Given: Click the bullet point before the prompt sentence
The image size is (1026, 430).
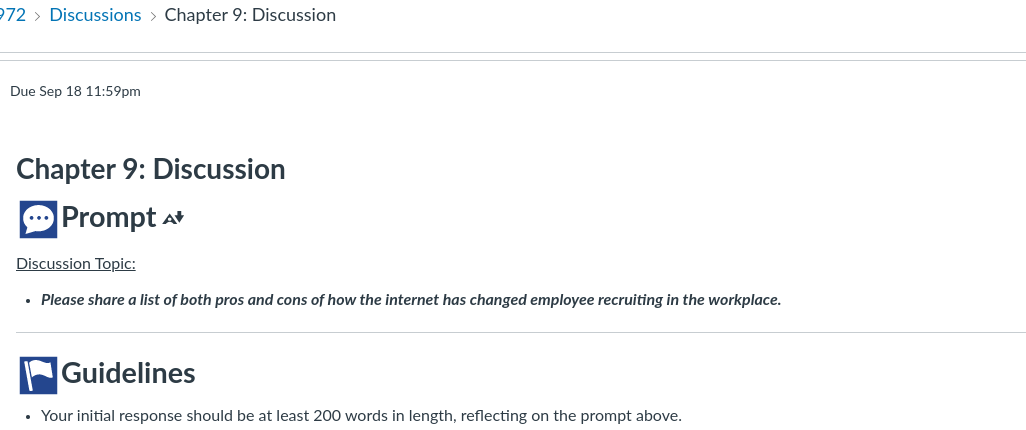Looking at the screenshot, I should 28,301.
